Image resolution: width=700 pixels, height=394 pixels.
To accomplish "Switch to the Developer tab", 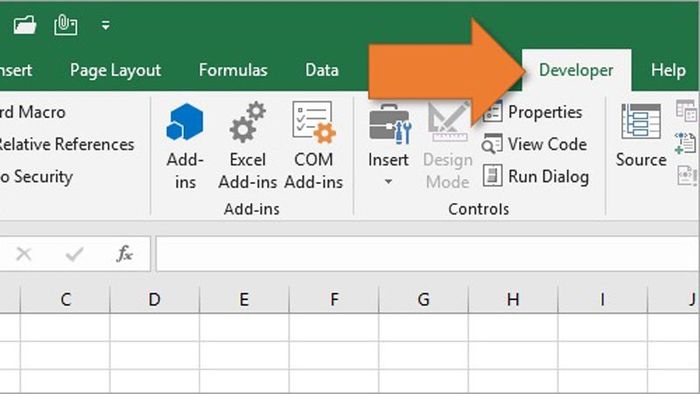I will point(576,70).
